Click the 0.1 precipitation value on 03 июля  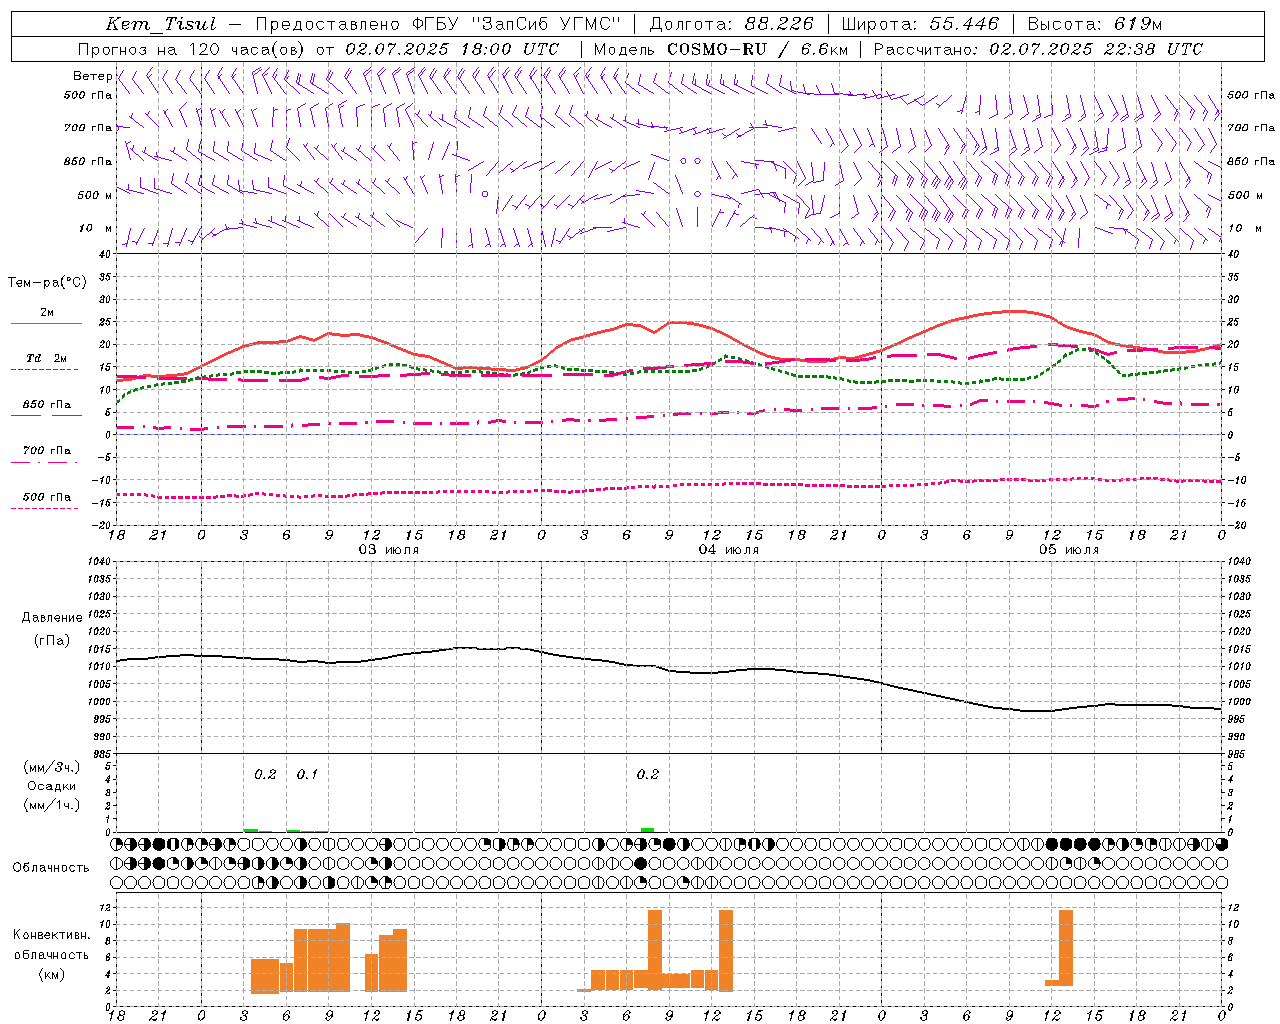click(x=307, y=775)
